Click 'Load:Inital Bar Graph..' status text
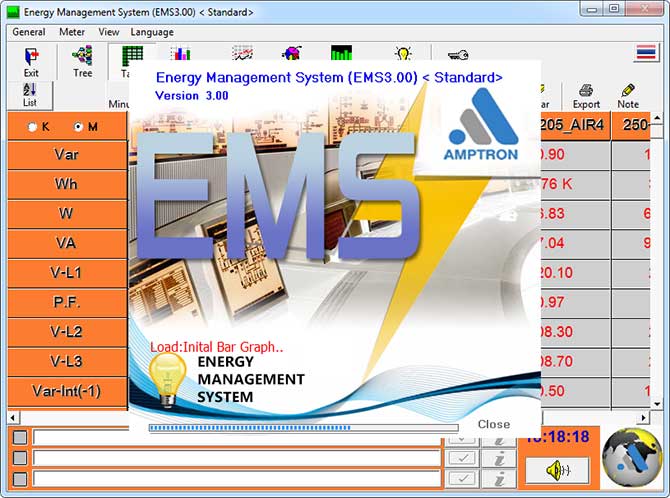 (217, 347)
